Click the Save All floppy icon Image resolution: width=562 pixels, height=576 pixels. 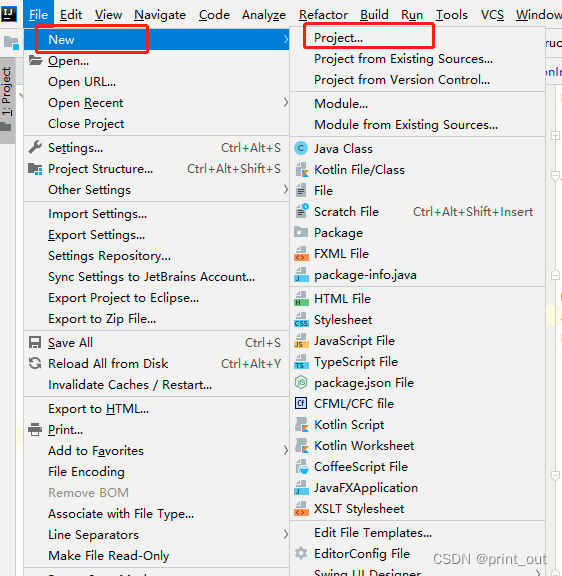coord(35,342)
